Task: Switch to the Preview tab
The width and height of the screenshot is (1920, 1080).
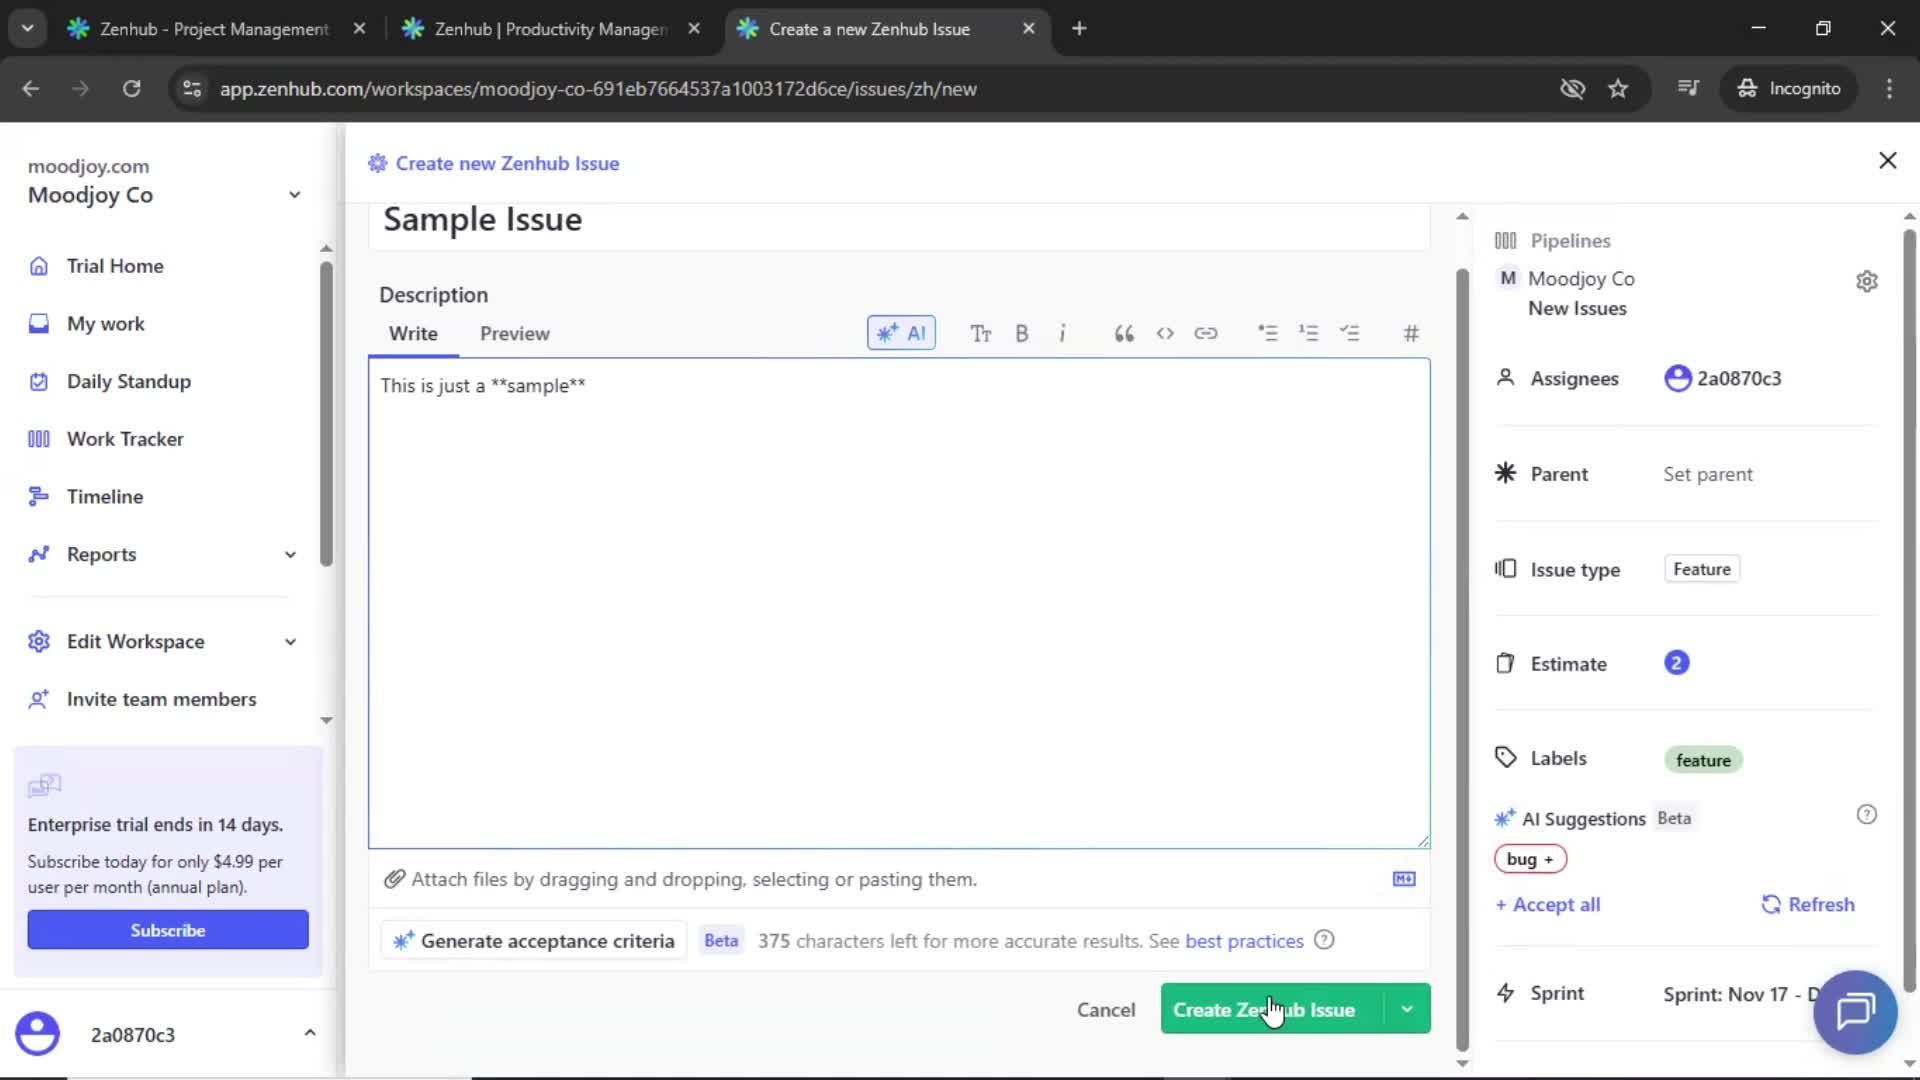Action: (x=514, y=333)
